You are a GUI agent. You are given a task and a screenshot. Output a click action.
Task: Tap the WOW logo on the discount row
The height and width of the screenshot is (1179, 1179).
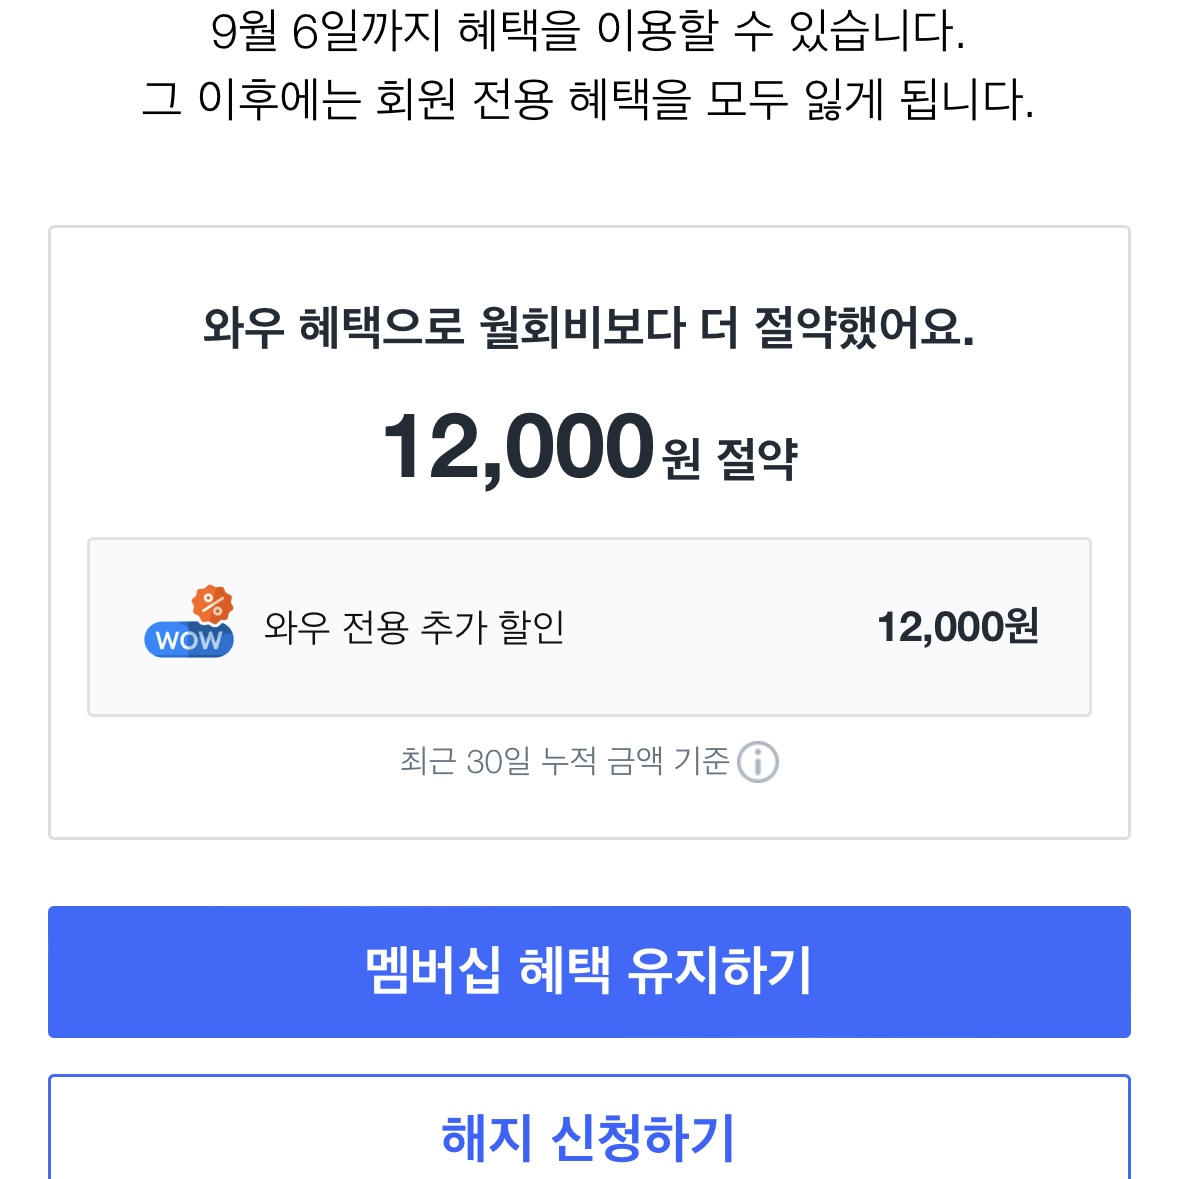(x=189, y=638)
